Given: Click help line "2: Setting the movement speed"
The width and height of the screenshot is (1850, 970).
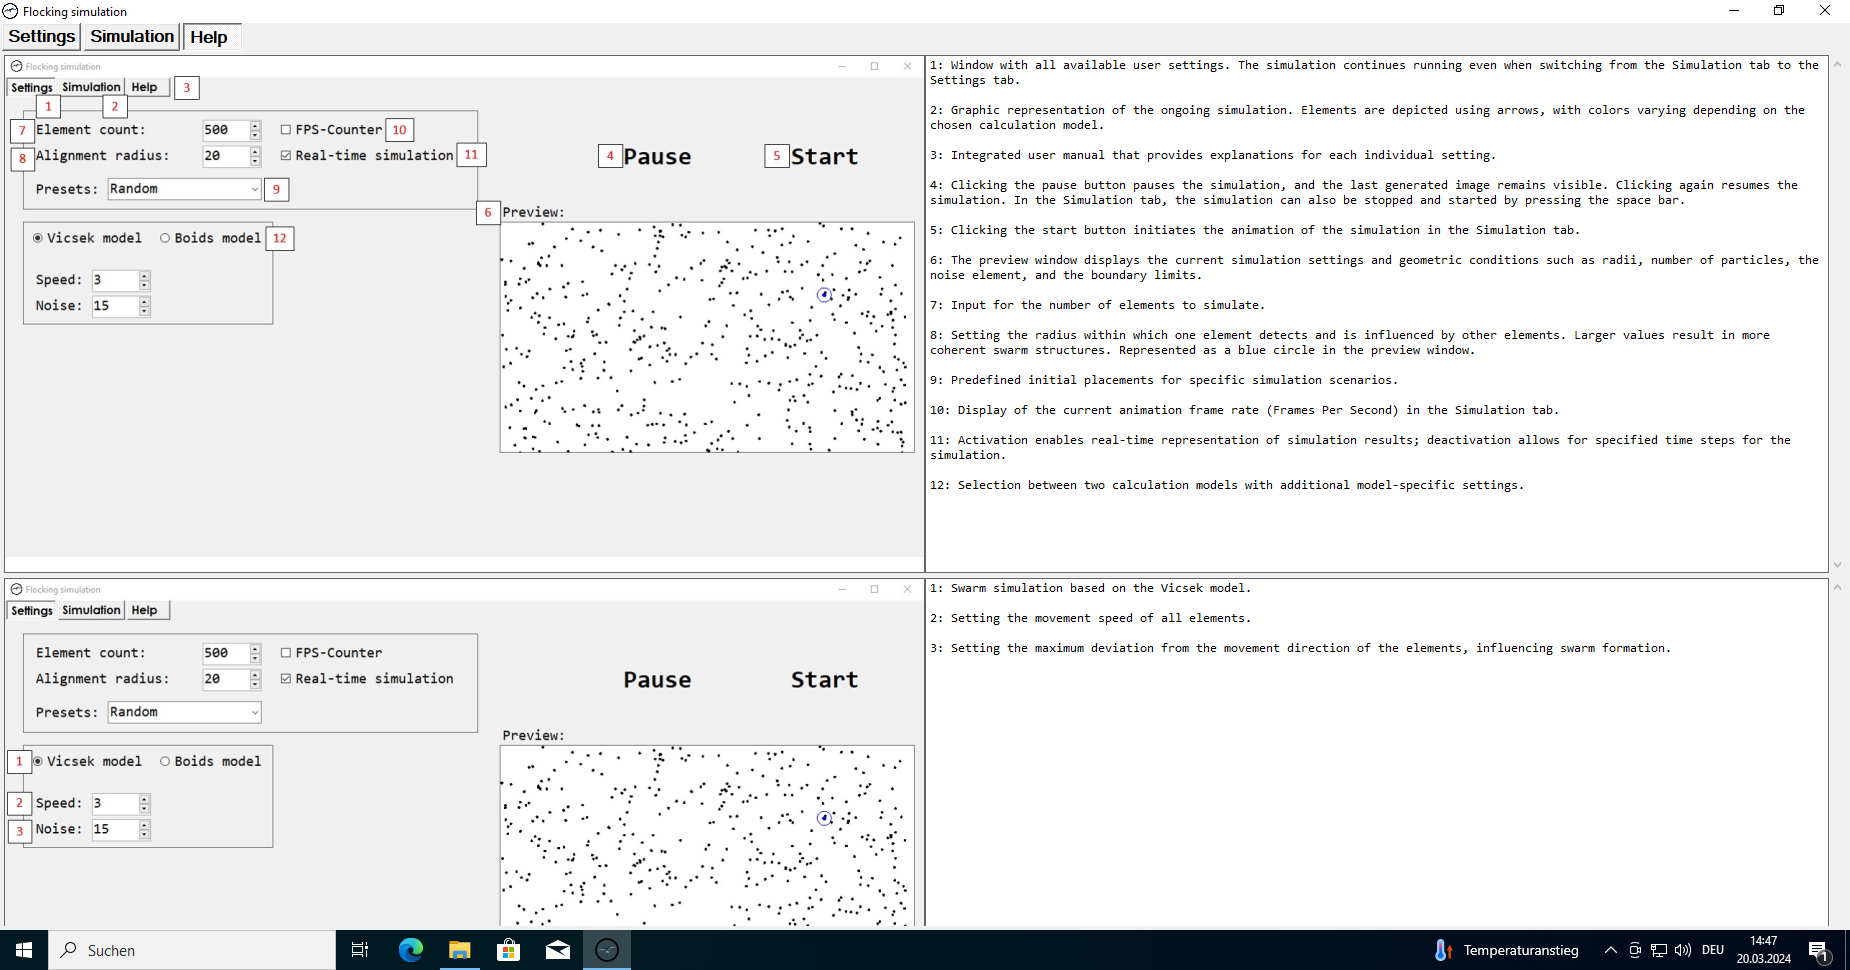Looking at the screenshot, I should click(x=1090, y=618).
